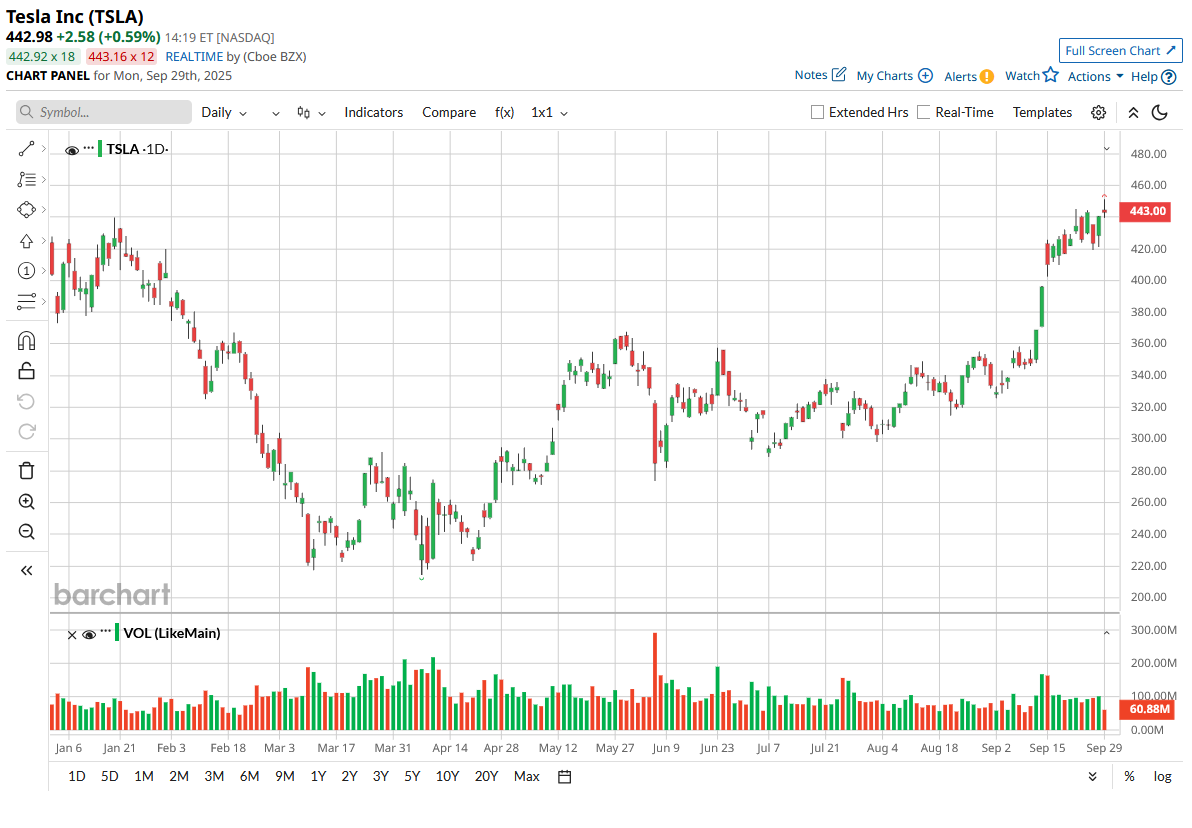Viewport: 1192px width, 828px height.
Task: Click the Watch star icon
Action: [x=1051, y=75]
